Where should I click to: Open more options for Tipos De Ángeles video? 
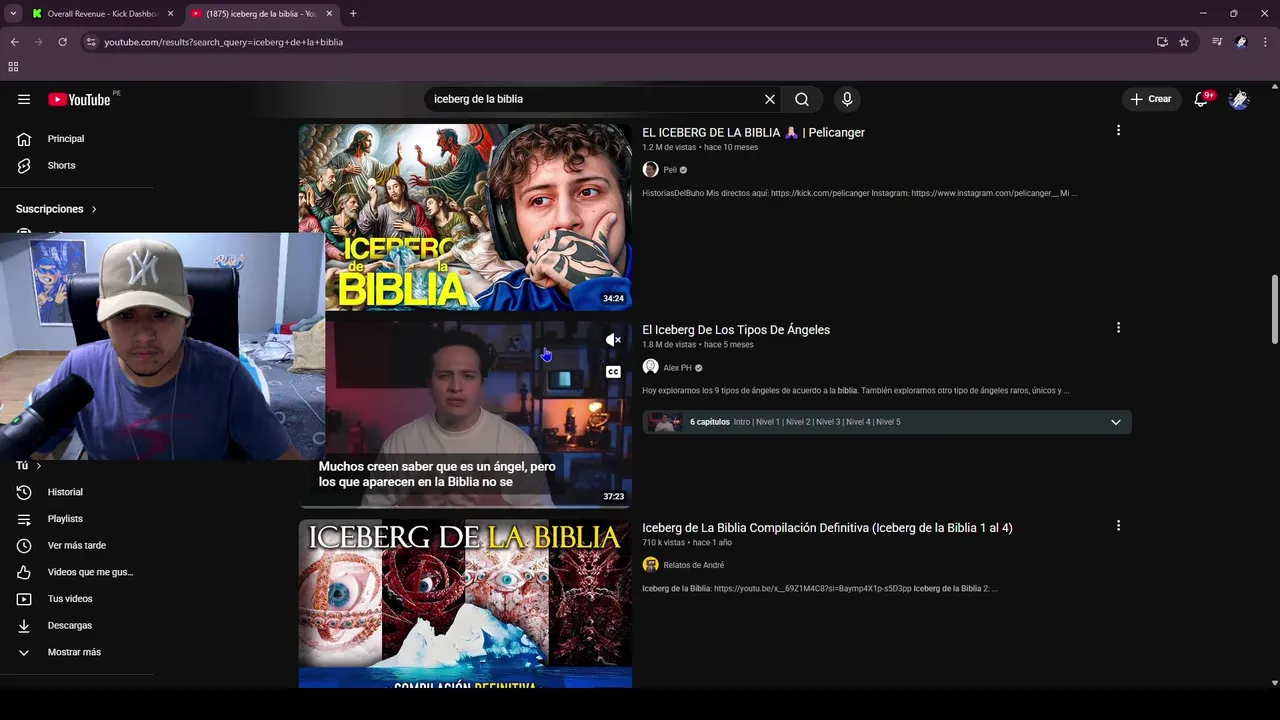coord(1118,327)
